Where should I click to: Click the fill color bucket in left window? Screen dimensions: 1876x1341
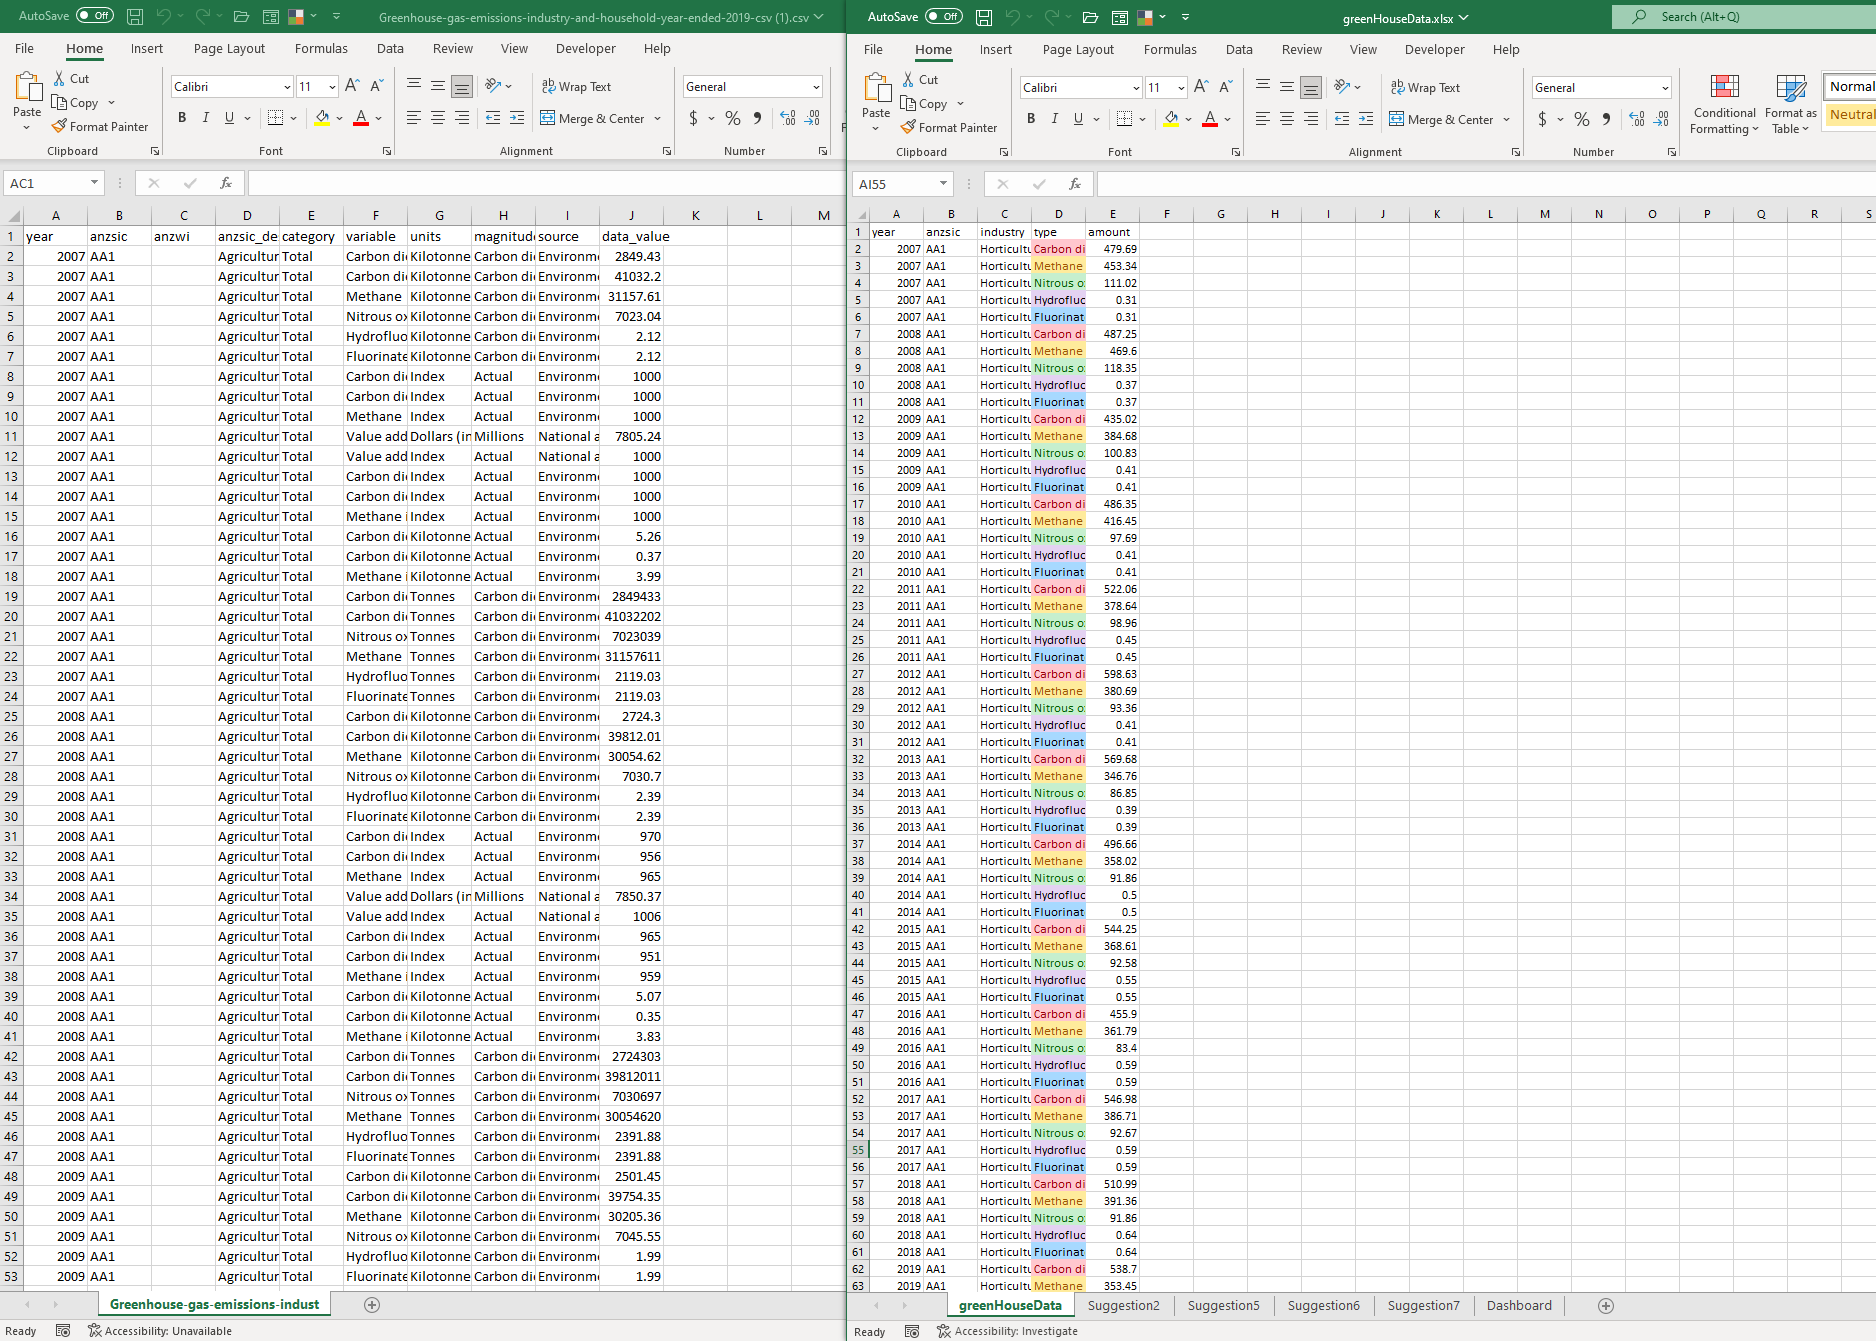click(322, 118)
